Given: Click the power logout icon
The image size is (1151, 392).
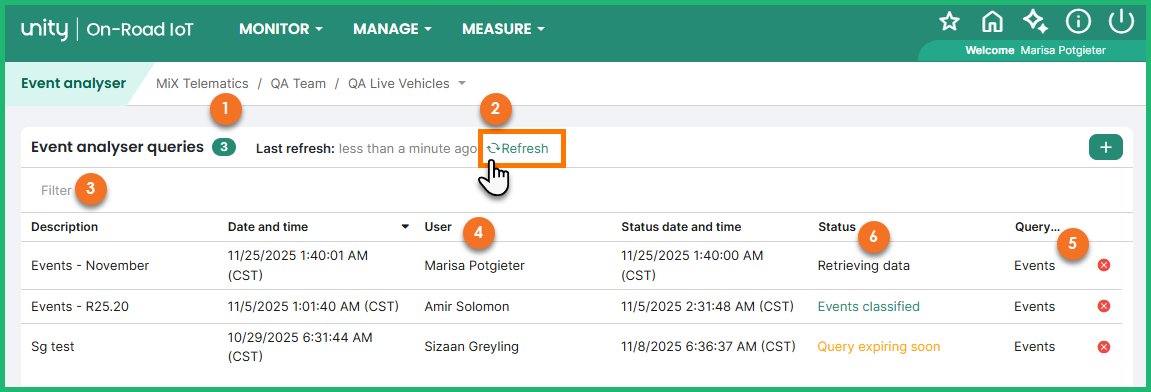Looking at the screenshot, I should pos(1122,22).
